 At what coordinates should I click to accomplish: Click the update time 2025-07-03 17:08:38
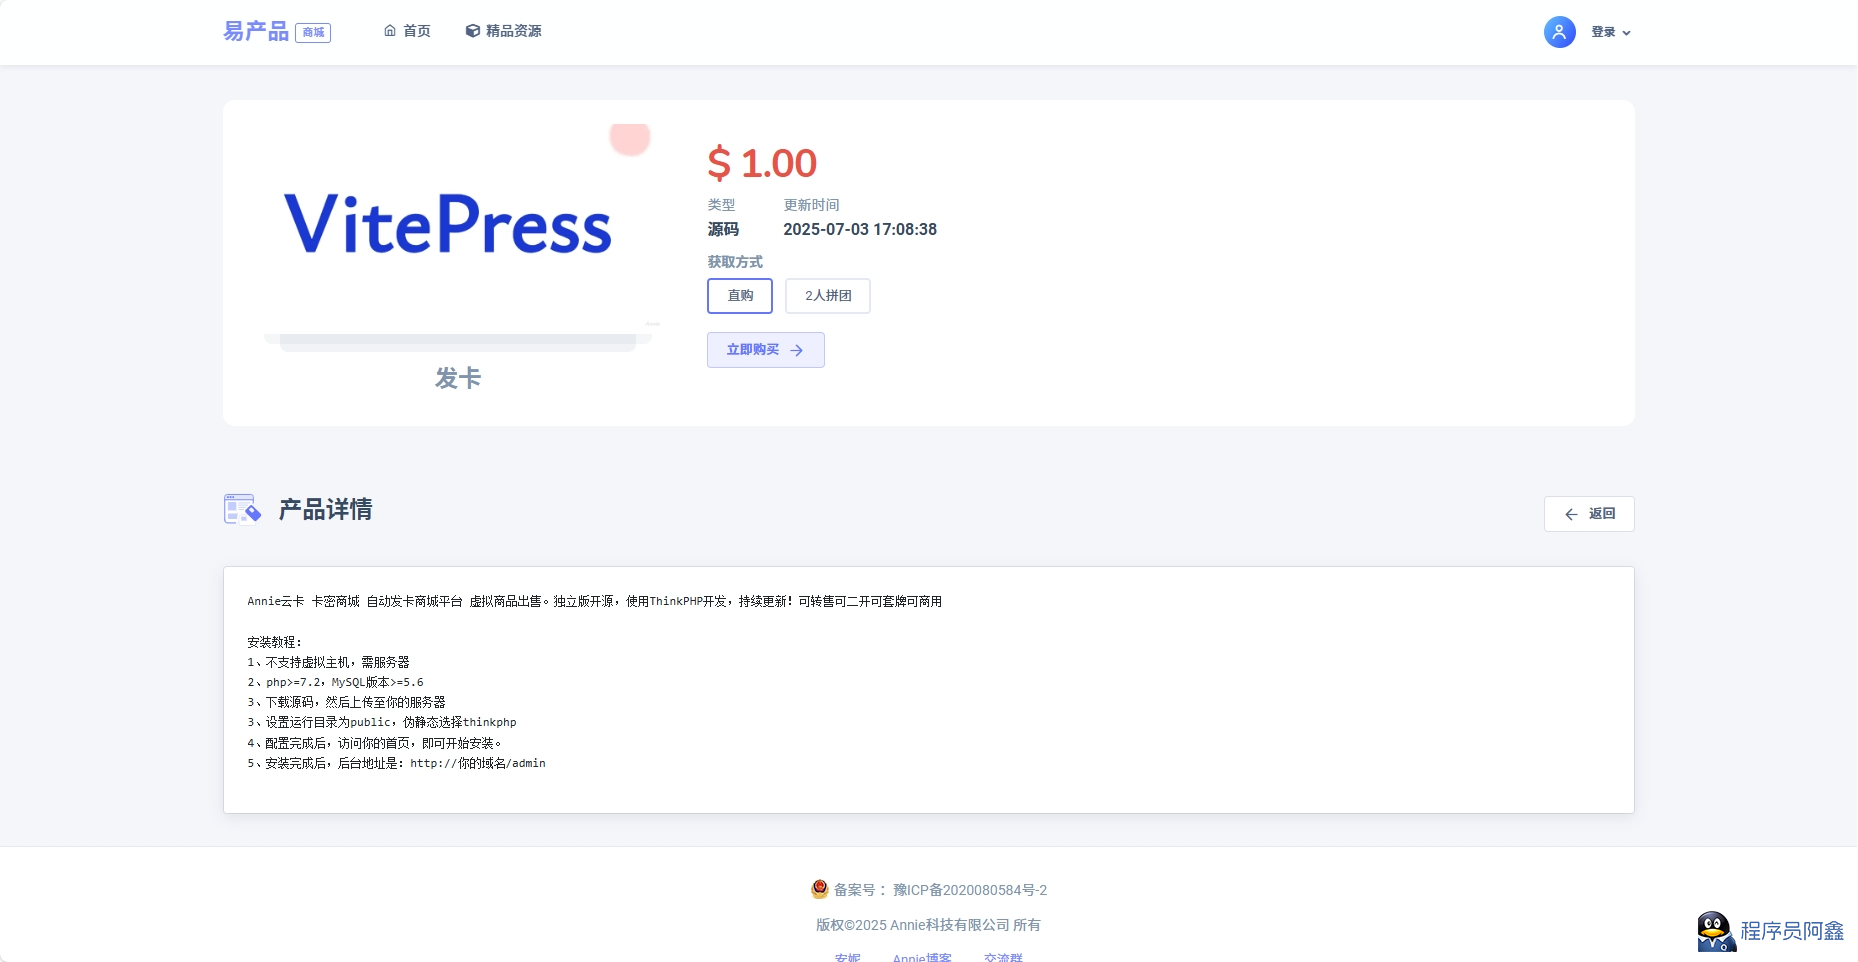click(860, 229)
